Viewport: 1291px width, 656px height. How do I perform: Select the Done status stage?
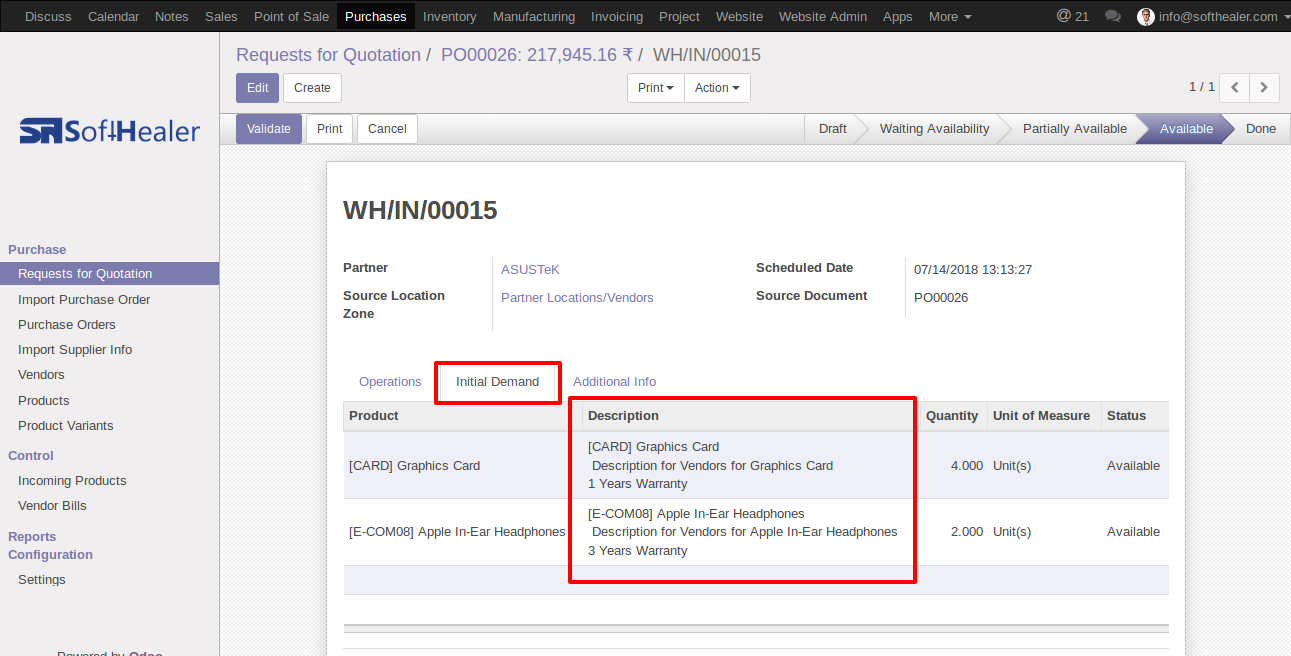click(1260, 129)
